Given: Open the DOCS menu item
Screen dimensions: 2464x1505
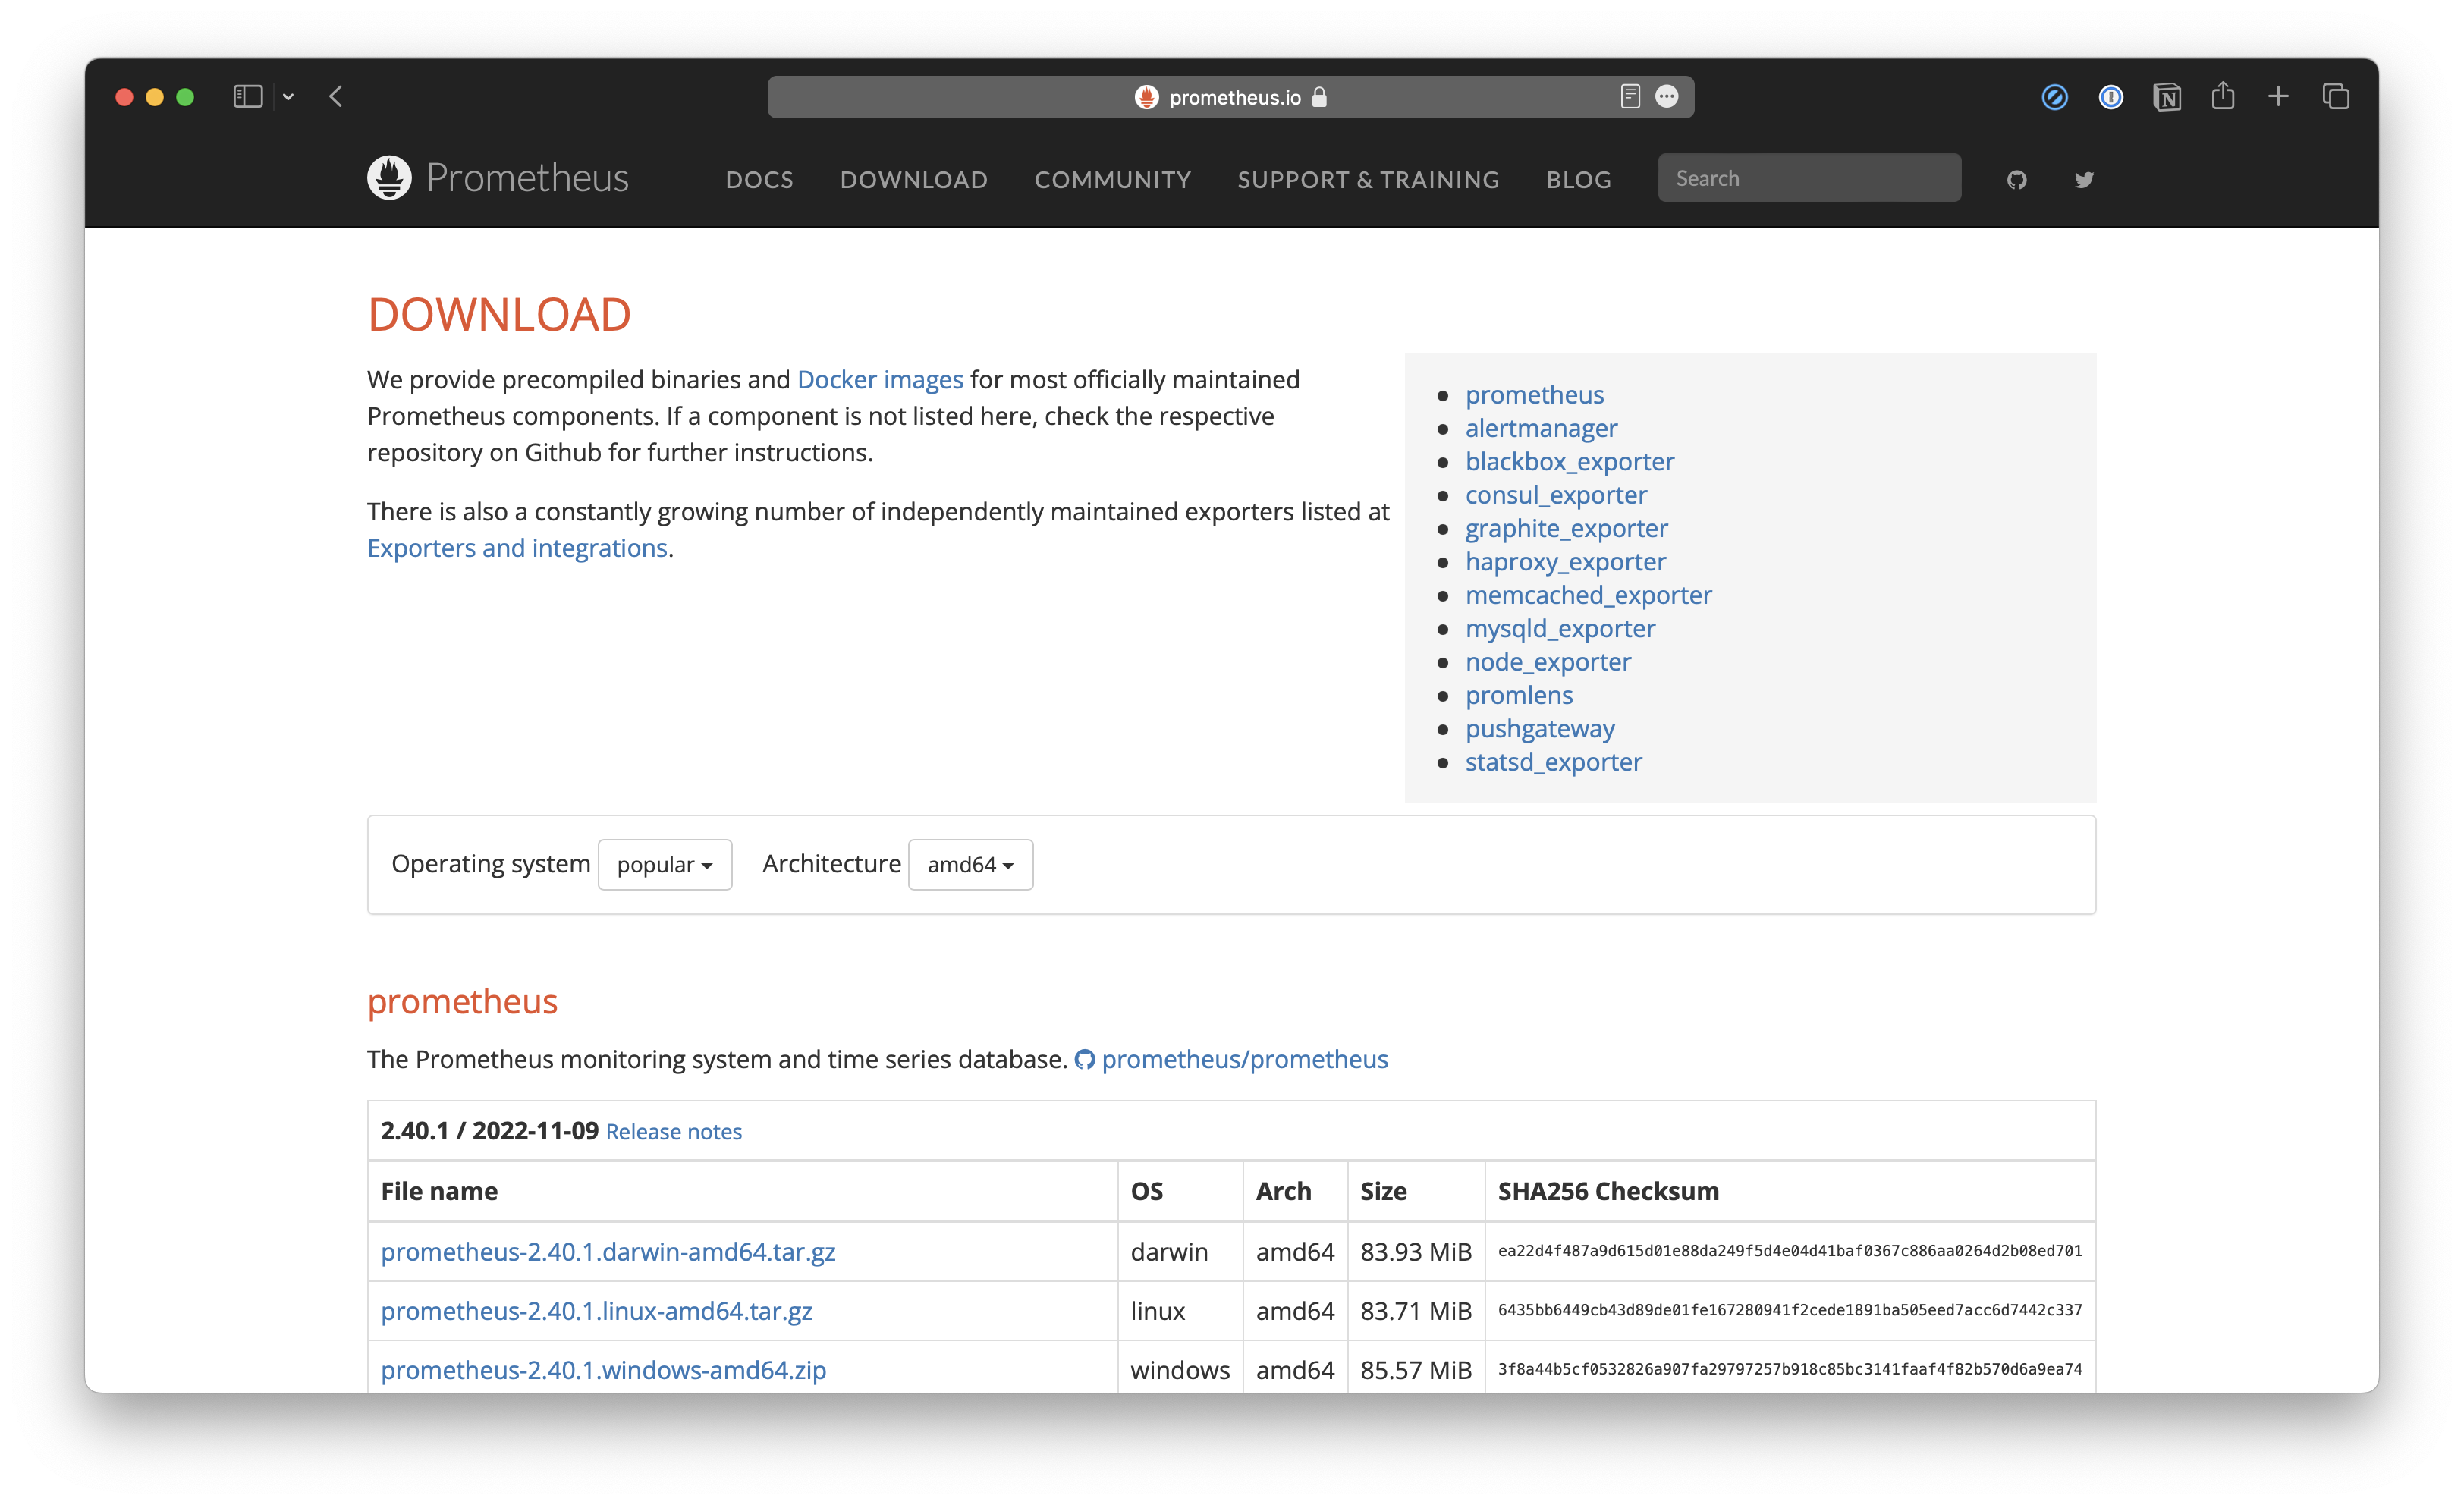Looking at the screenshot, I should [x=759, y=179].
